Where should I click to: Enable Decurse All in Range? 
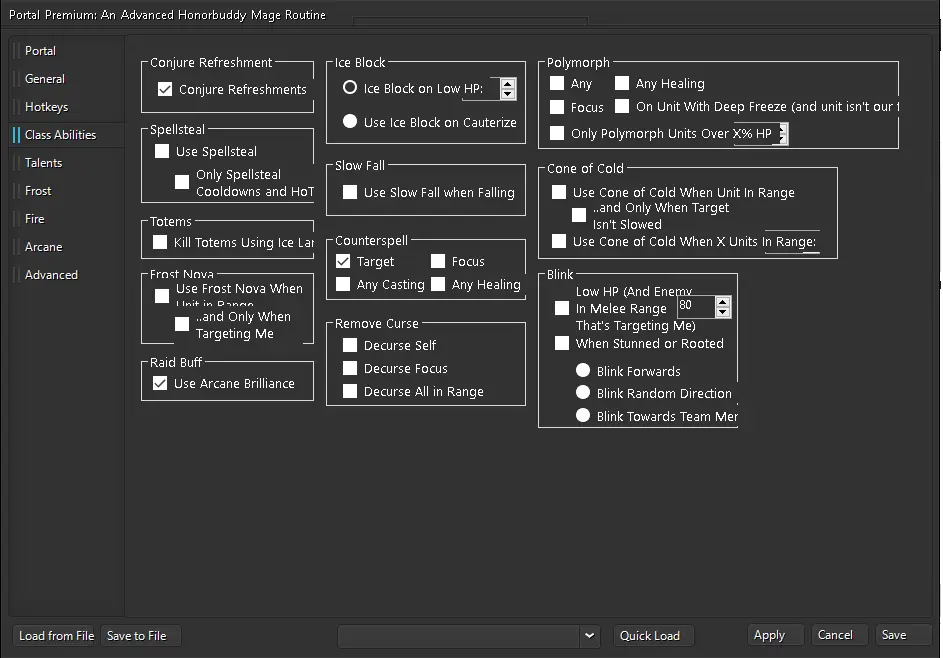[350, 391]
